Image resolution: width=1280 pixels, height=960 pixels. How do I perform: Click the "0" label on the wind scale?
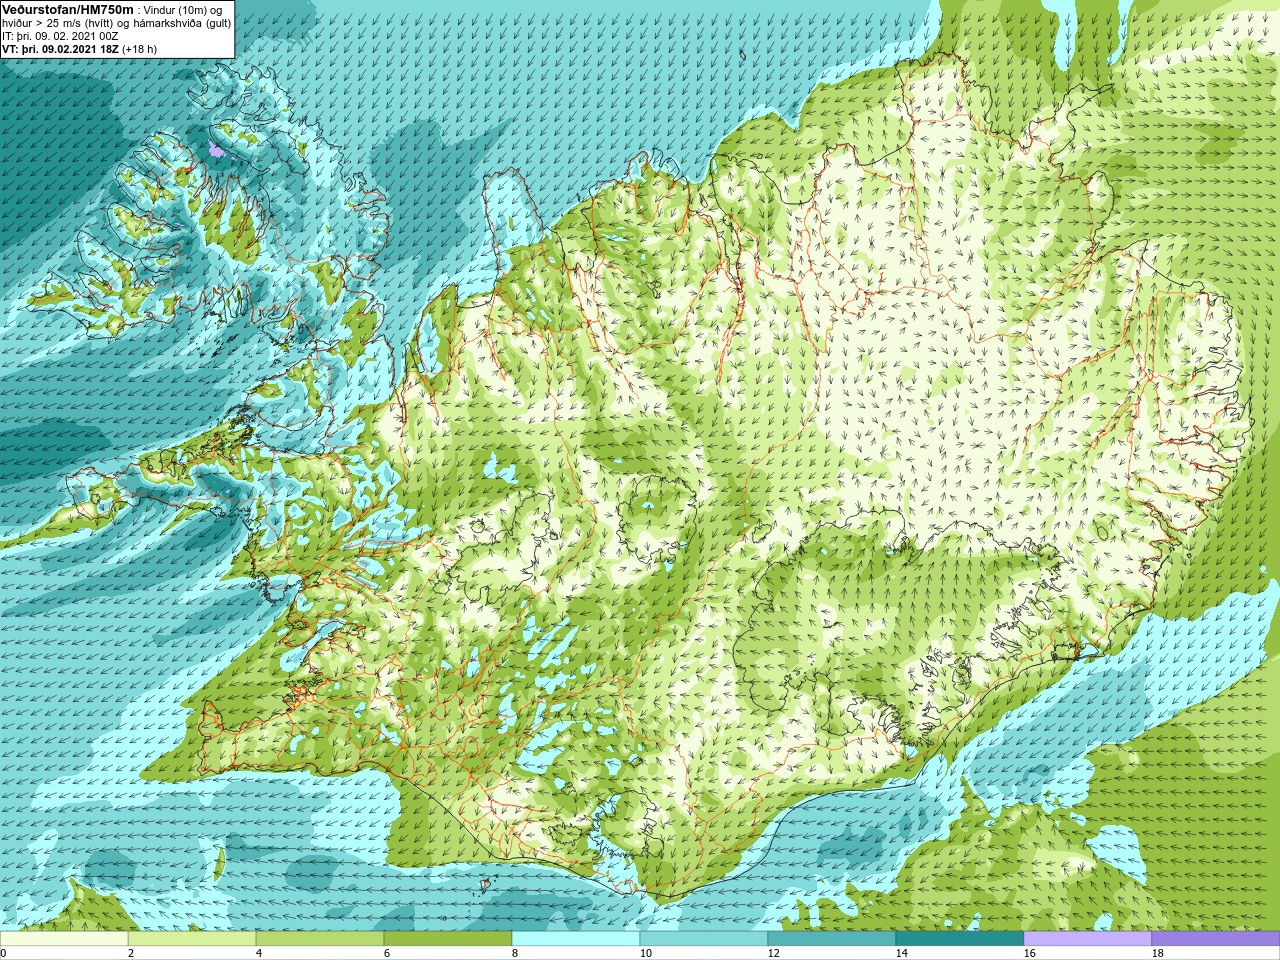pyautogui.click(x=3, y=953)
